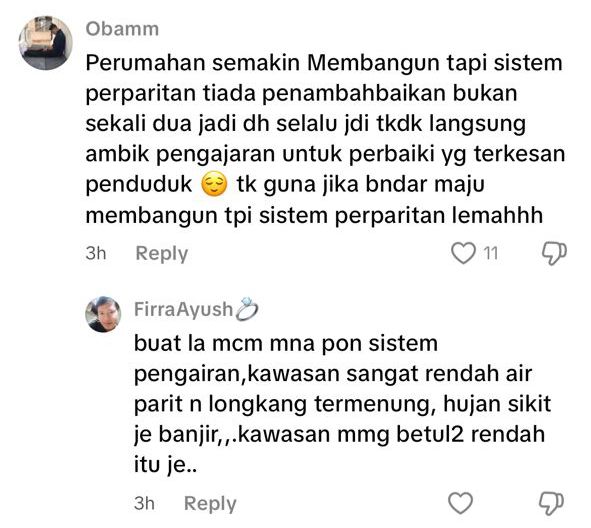
Task: Click the word 'penambahbaikan' in Obamm's comment
Action: pyautogui.click(x=354, y=93)
